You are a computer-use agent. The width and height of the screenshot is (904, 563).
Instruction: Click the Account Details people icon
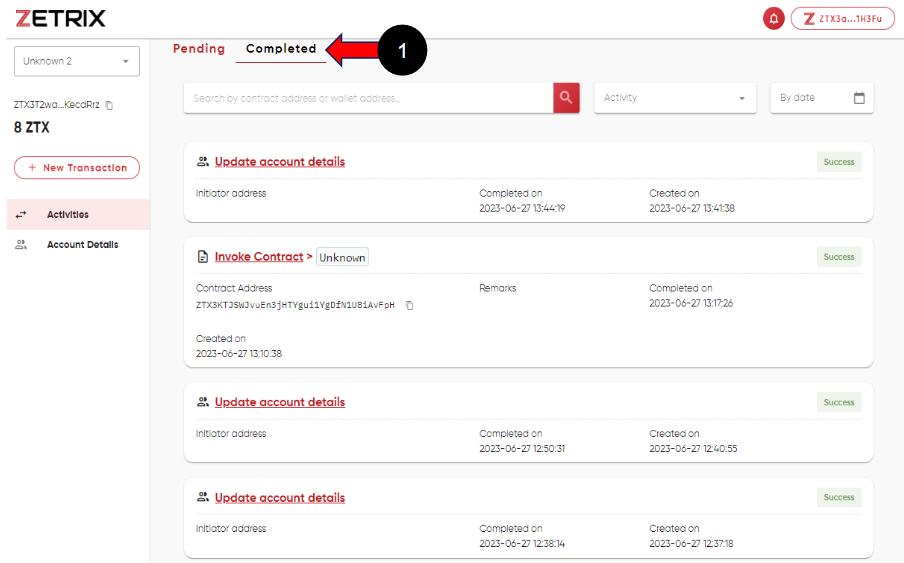pos(21,245)
